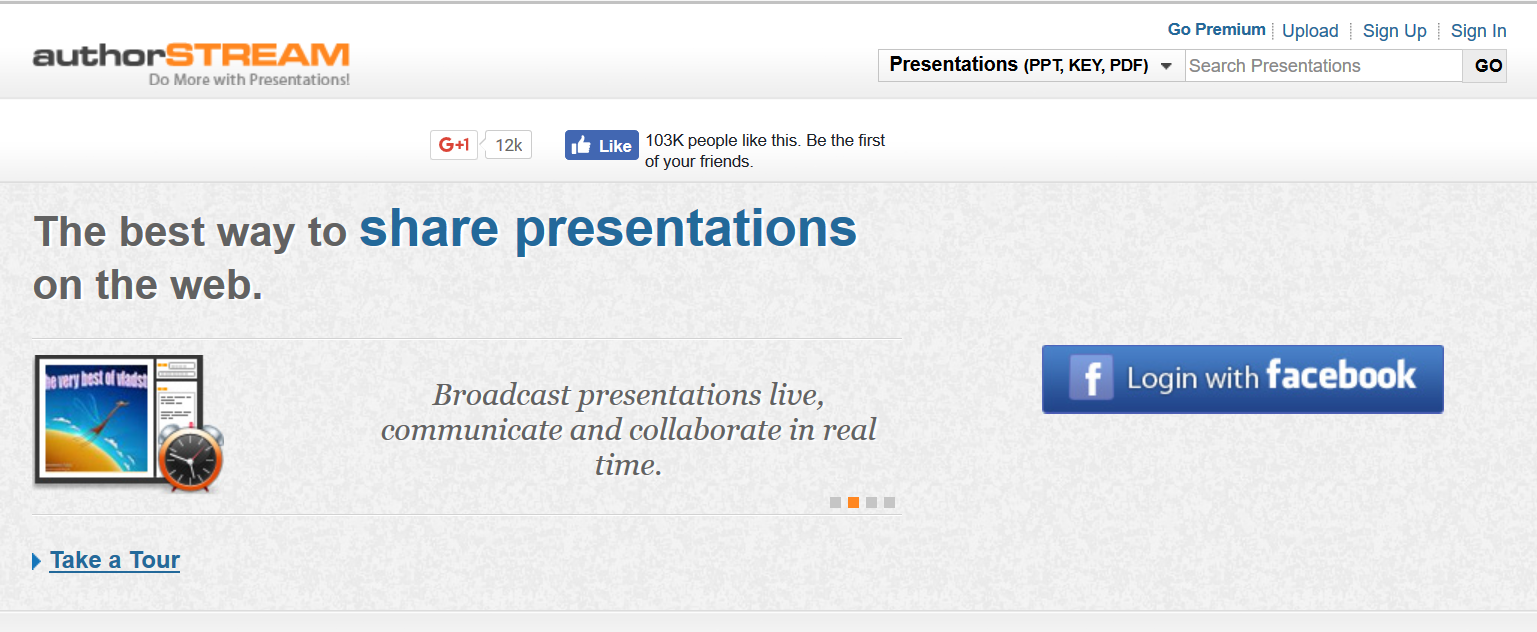Click the 'share presentations' headline text
The width and height of the screenshot is (1537, 632).
pyautogui.click(x=608, y=229)
